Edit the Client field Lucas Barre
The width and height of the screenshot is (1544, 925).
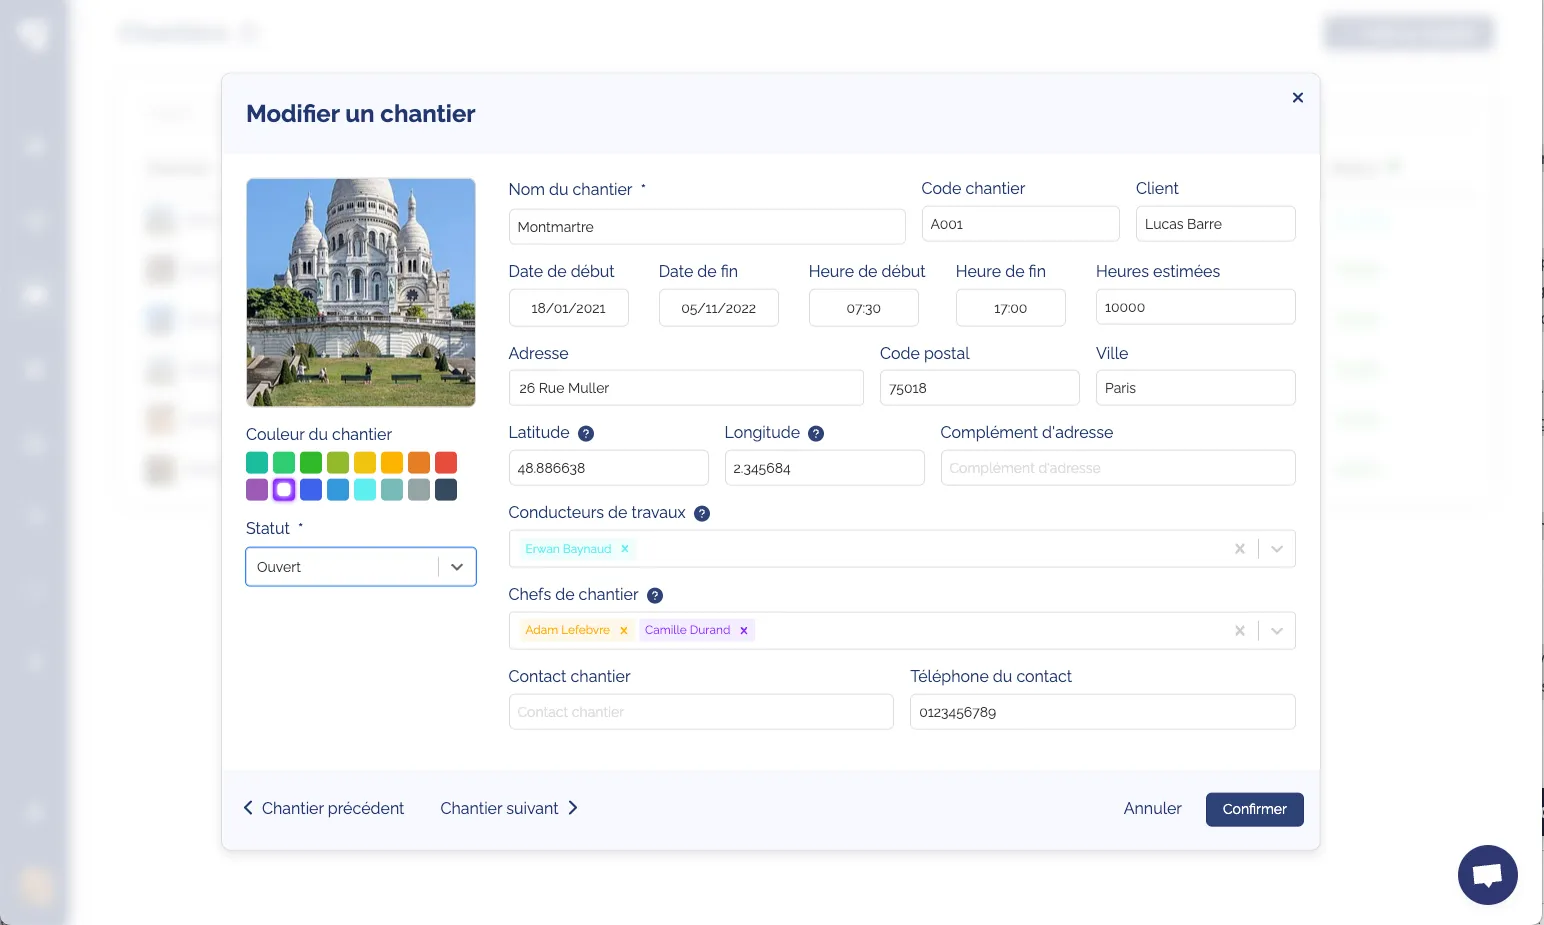[1215, 224]
